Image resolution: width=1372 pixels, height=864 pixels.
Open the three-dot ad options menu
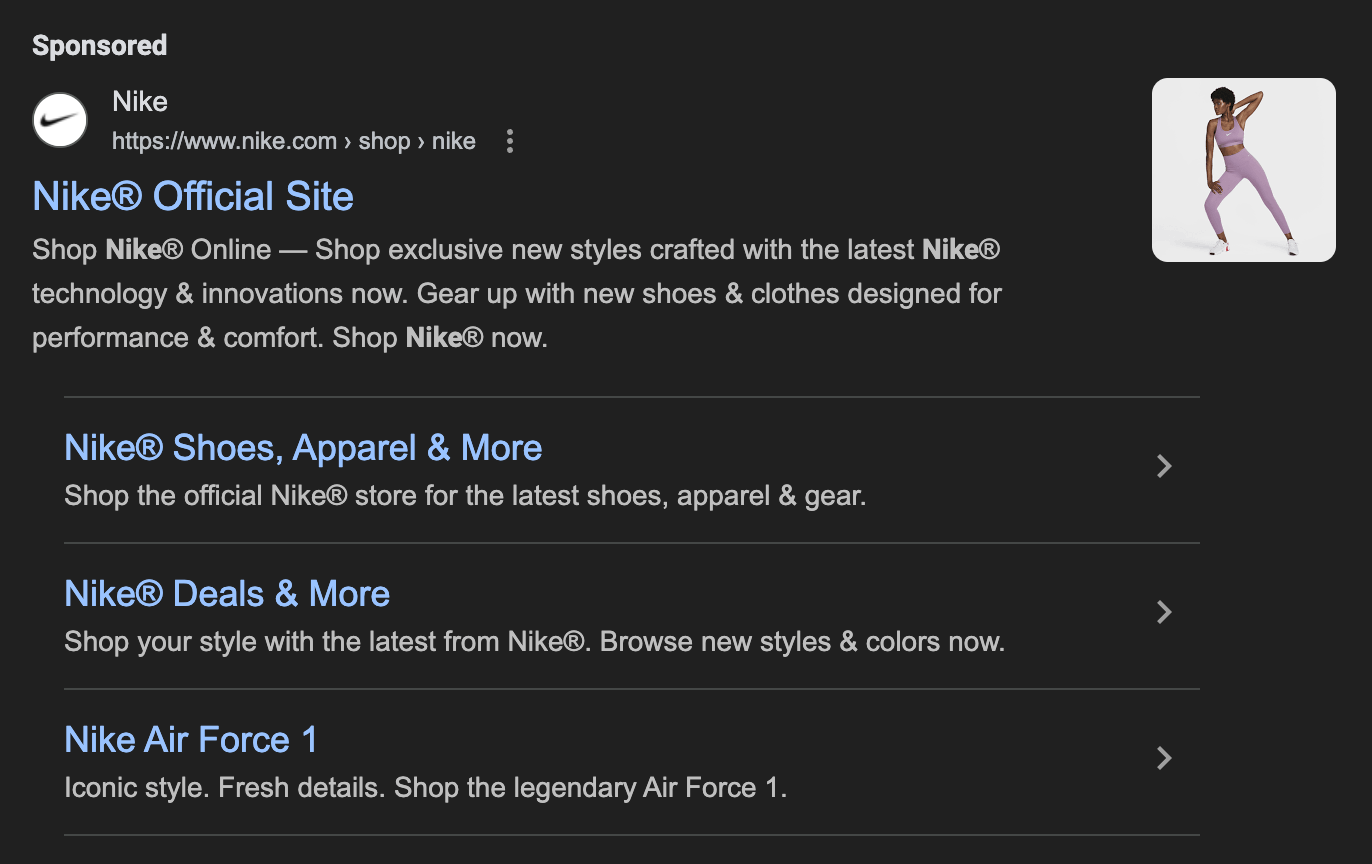[510, 141]
